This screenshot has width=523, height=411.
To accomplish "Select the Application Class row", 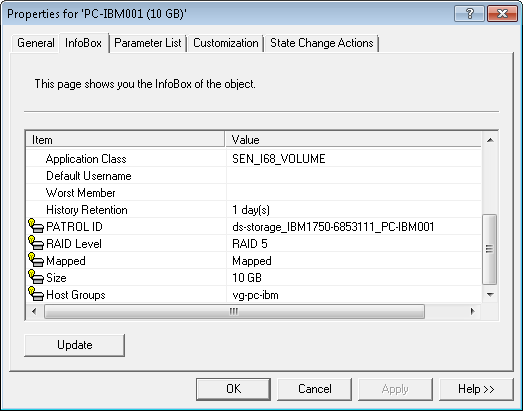I will tap(253, 158).
